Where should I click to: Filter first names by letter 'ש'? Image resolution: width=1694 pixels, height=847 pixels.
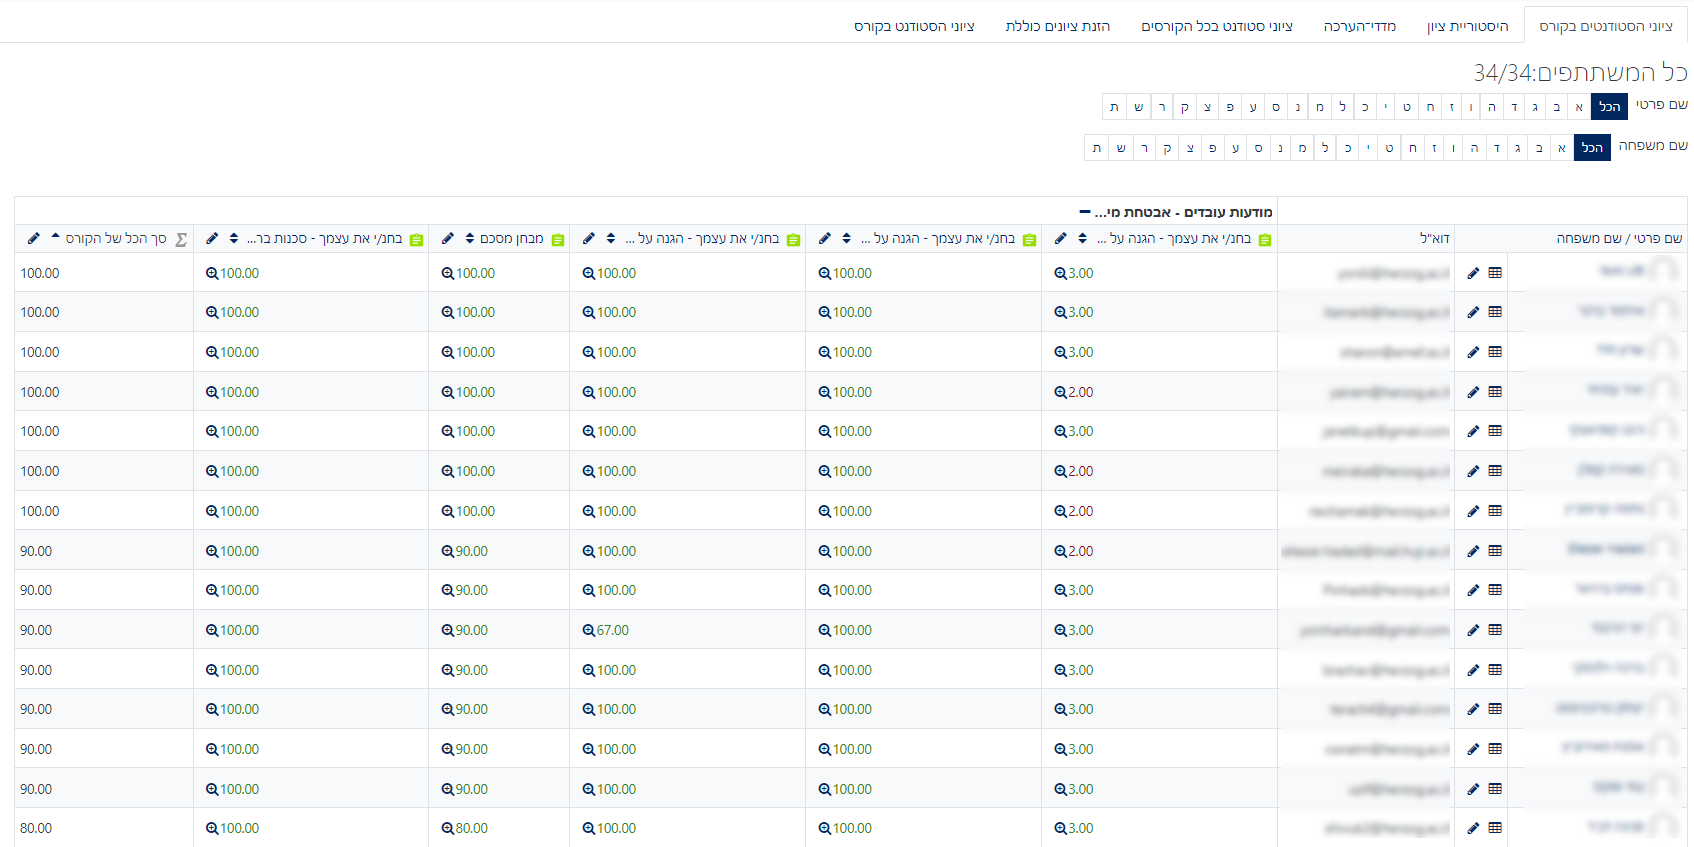click(x=1138, y=106)
